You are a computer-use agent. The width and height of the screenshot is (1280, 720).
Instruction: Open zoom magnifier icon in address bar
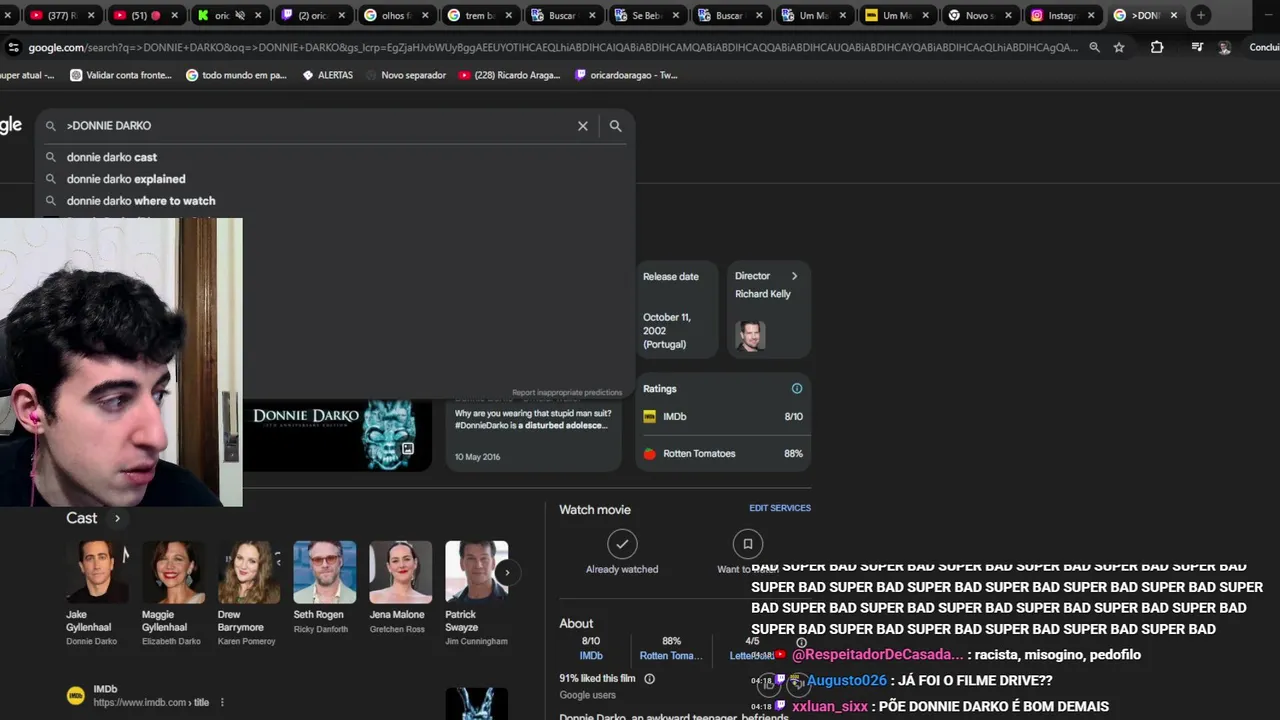1095,47
